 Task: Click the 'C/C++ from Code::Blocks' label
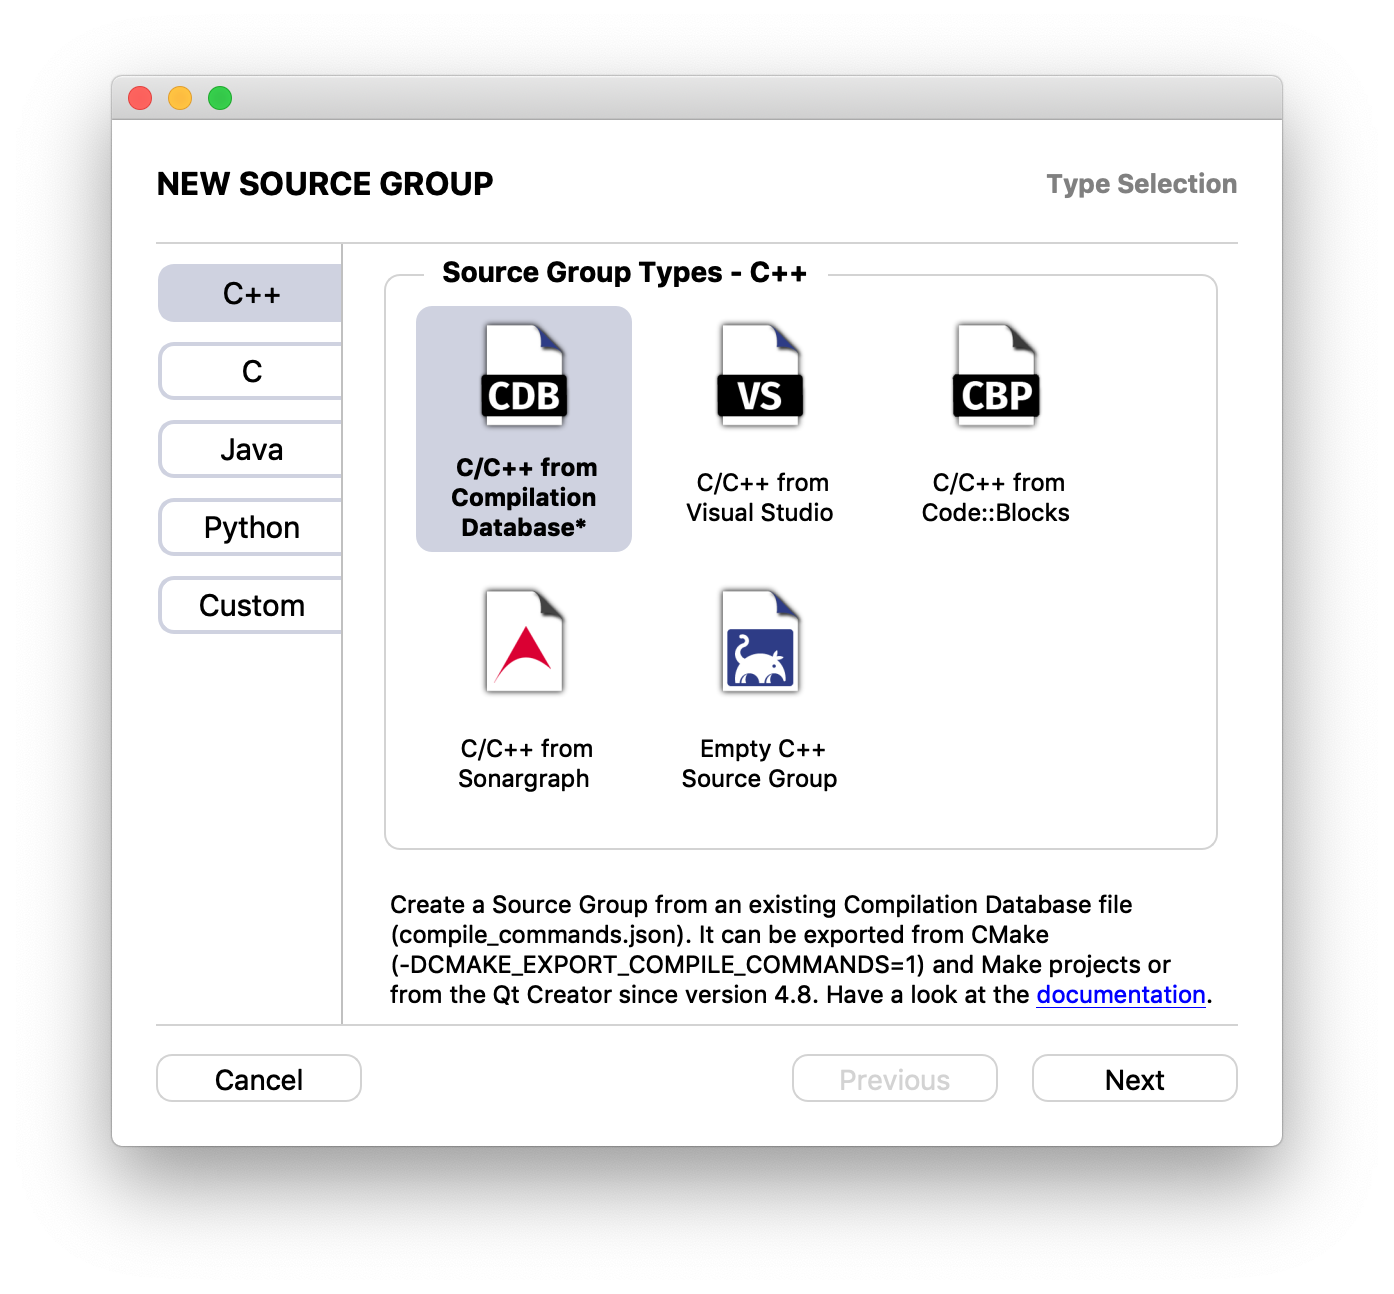click(996, 498)
